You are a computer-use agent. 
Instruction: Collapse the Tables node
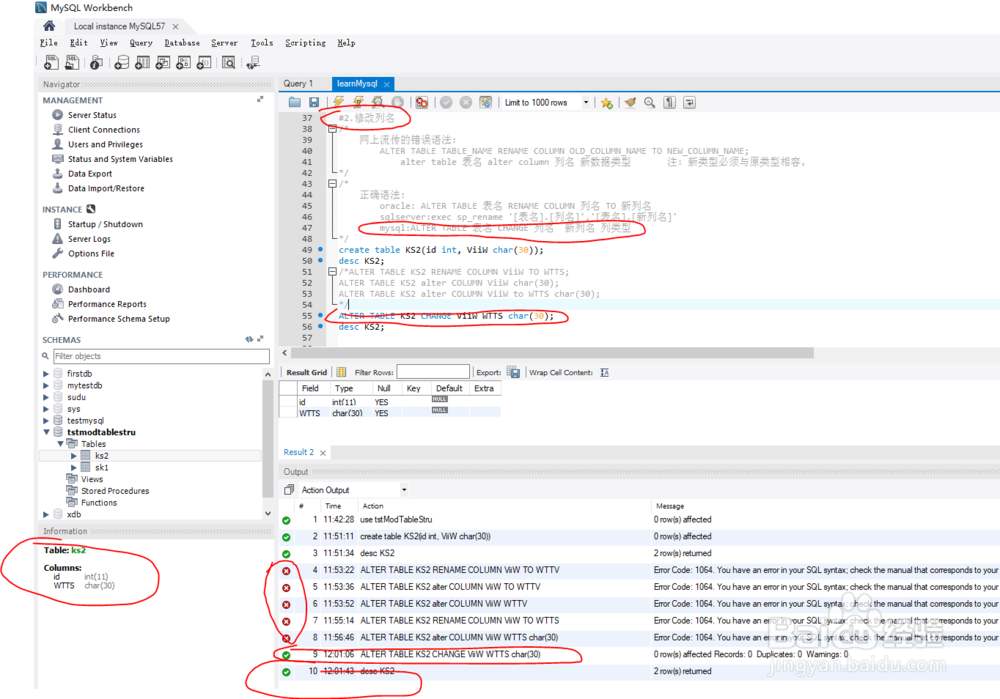61,443
